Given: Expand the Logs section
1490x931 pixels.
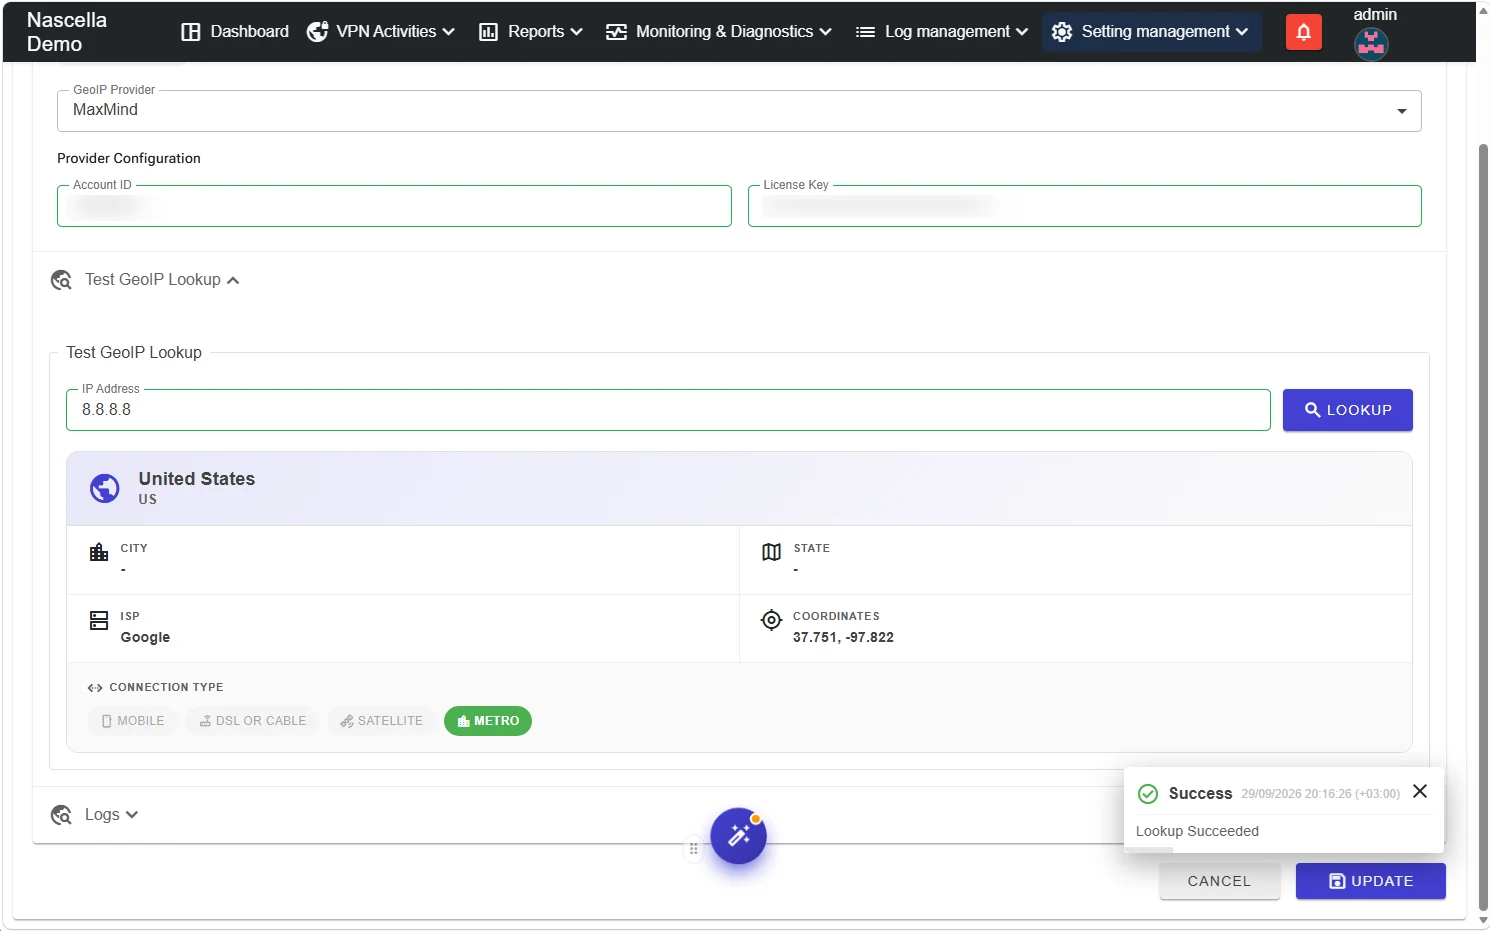Looking at the screenshot, I should [111, 815].
